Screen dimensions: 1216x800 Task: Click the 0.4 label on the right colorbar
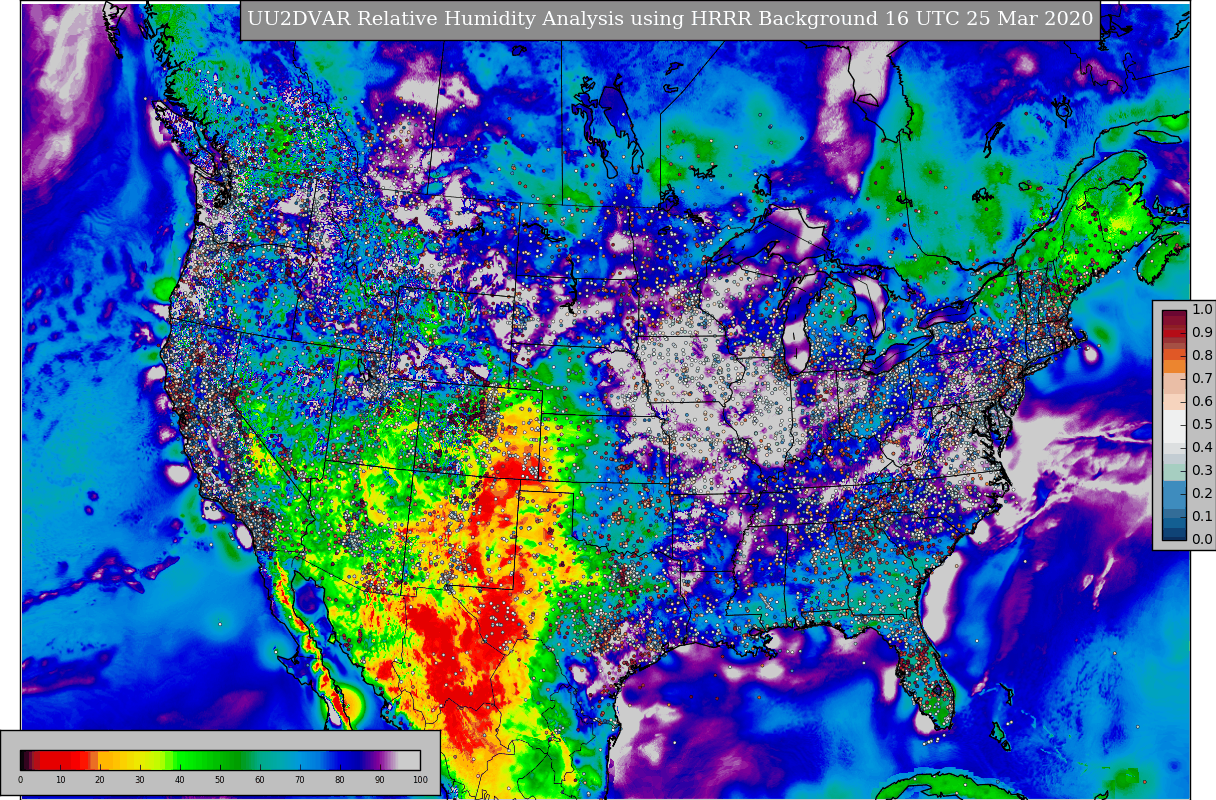(x=1202, y=447)
